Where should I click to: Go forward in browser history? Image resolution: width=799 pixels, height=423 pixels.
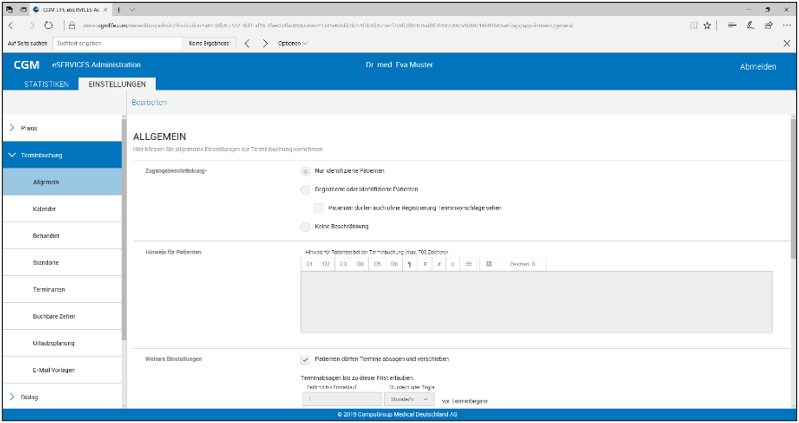click(x=32, y=25)
